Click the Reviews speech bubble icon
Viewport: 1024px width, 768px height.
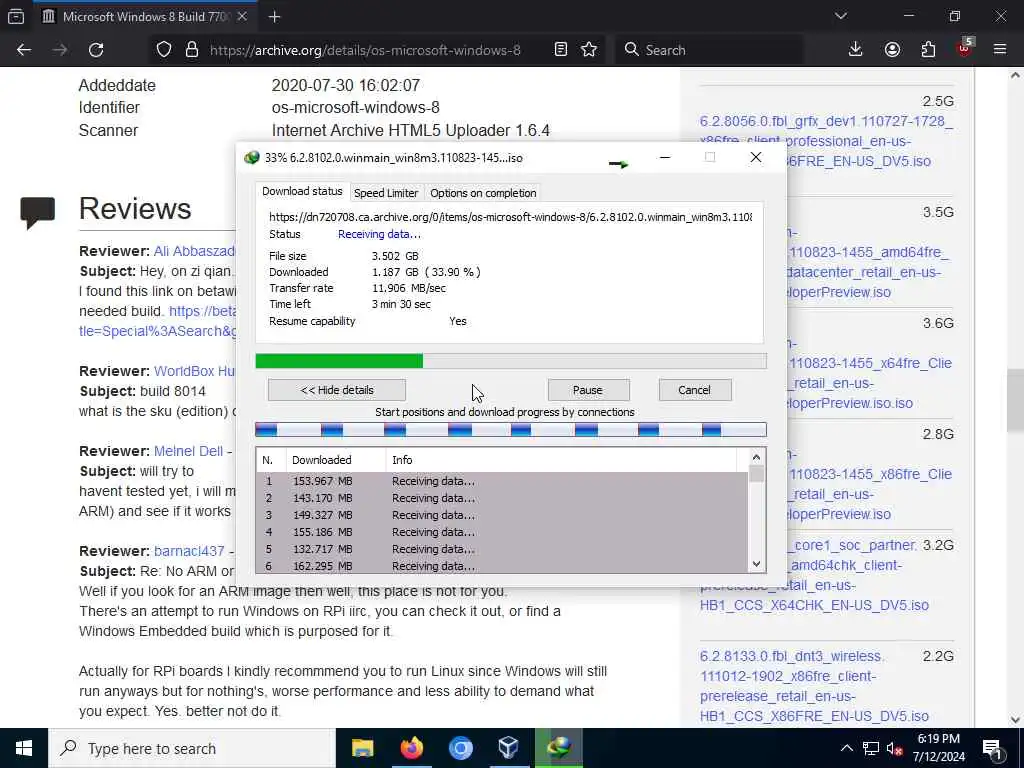(38, 212)
